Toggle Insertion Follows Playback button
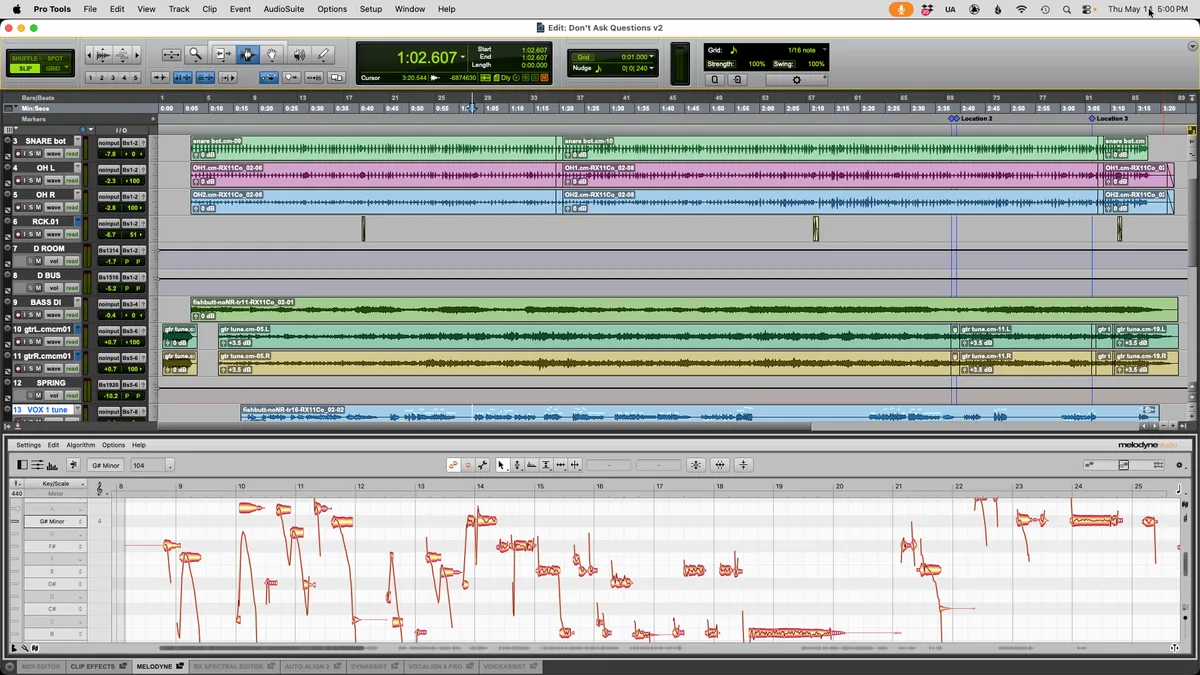This screenshot has height=675, width=1200. tap(228, 77)
